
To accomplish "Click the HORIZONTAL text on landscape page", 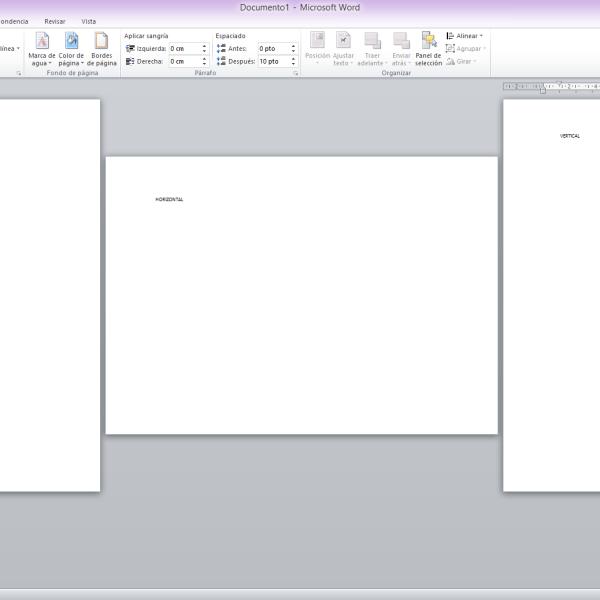I will click(x=169, y=199).
